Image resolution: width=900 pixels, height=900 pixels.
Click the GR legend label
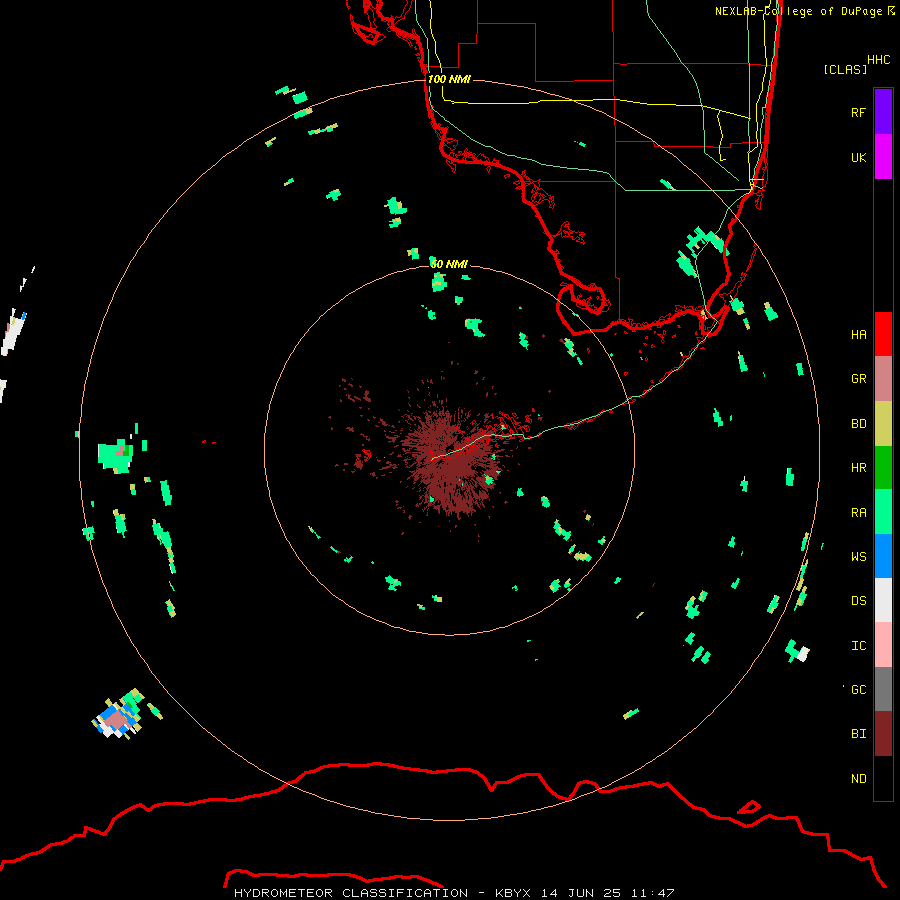pyautogui.click(x=858, y=379)
